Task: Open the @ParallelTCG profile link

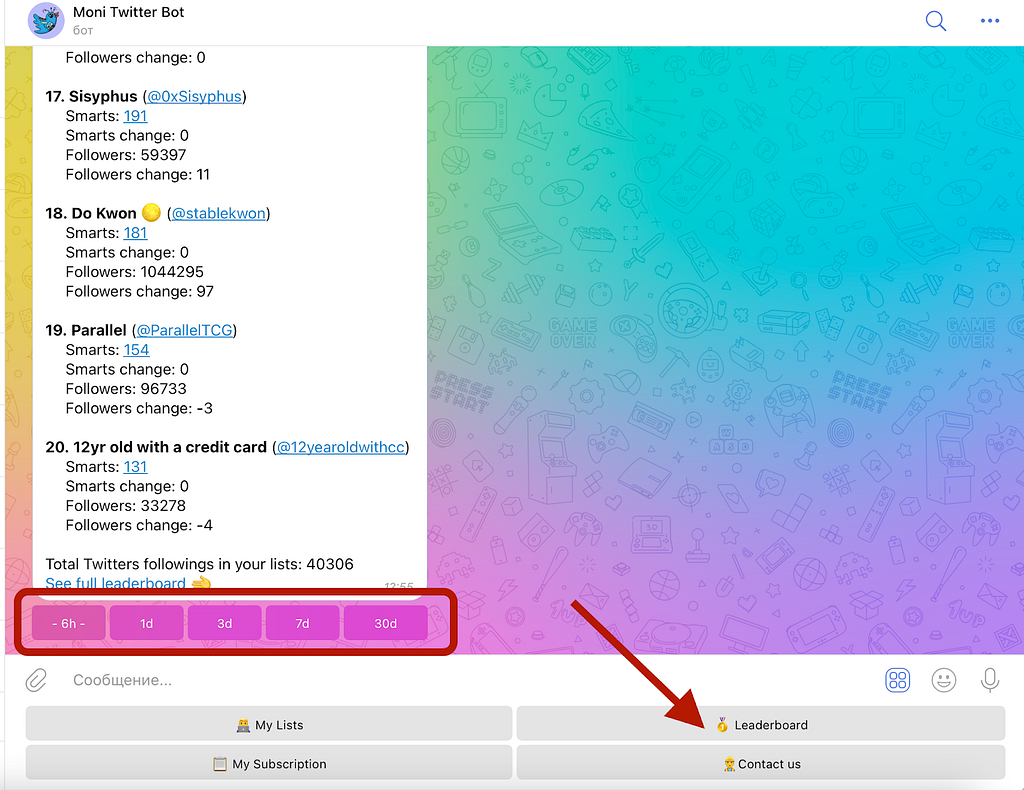Action: 185,330
